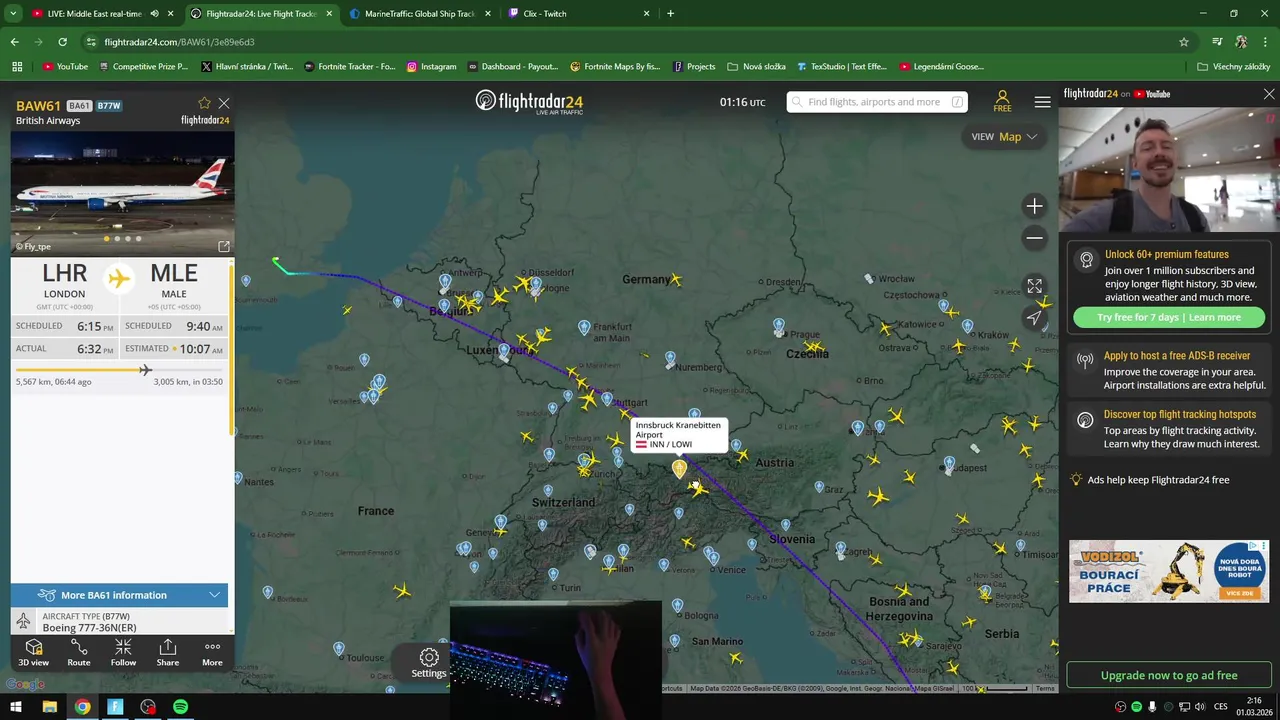Viewport: 1280px width, 720px height.
Task: Click the Vodizol excavator advertisement
Action: click(1169, 571)
